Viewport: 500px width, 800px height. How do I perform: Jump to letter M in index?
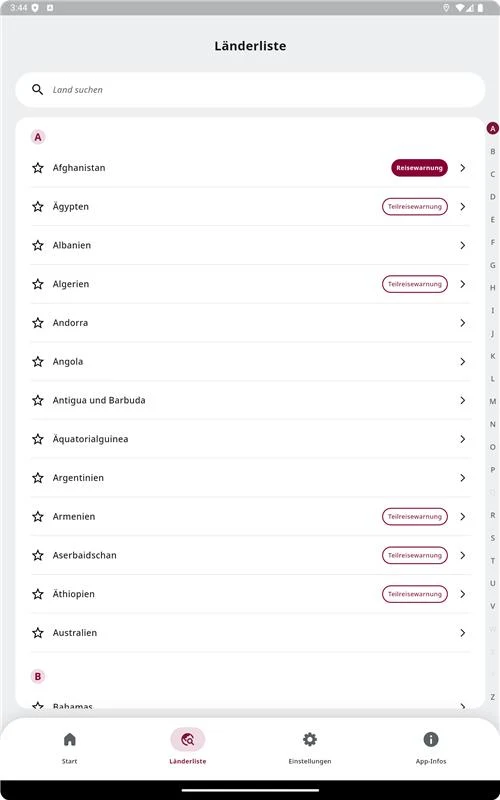click(492, 402)
